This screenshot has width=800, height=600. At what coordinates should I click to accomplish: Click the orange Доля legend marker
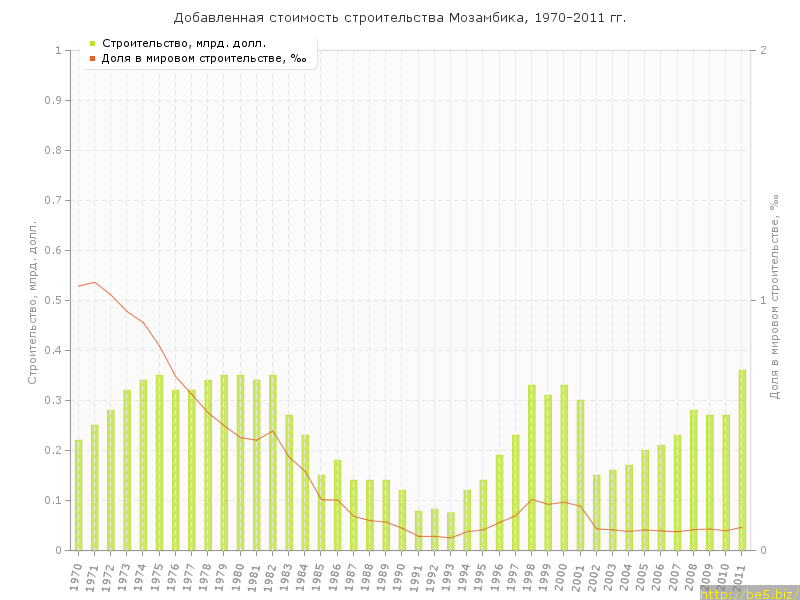pos(92,58)
